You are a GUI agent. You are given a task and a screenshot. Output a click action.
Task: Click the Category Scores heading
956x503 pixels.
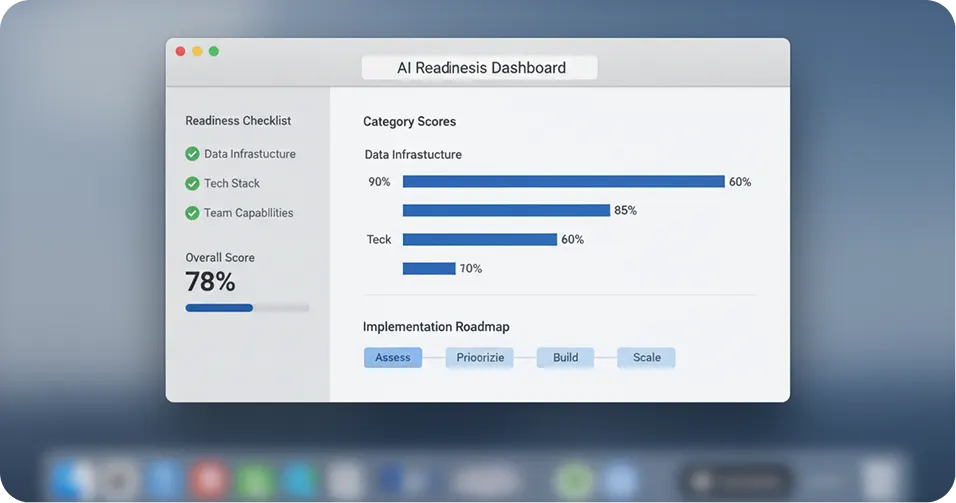(409, 121)
